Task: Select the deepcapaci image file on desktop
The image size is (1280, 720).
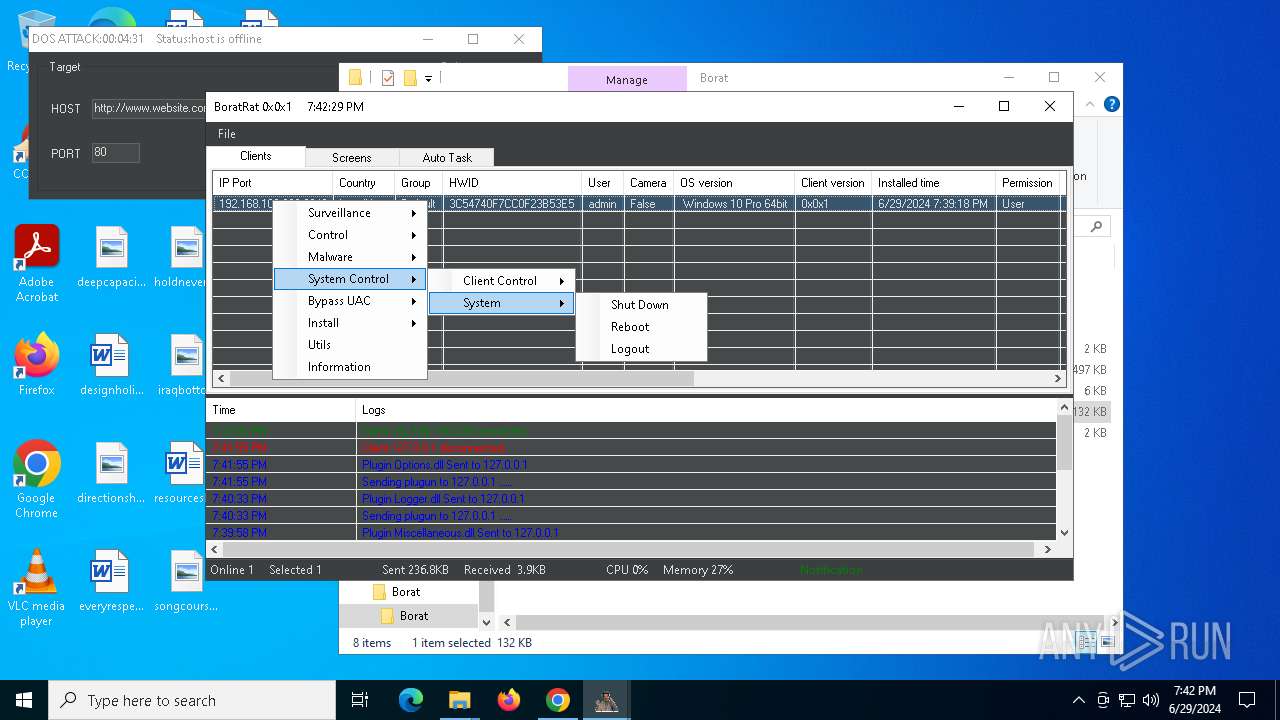Action: pyautogui.click(x=111, y=256)
